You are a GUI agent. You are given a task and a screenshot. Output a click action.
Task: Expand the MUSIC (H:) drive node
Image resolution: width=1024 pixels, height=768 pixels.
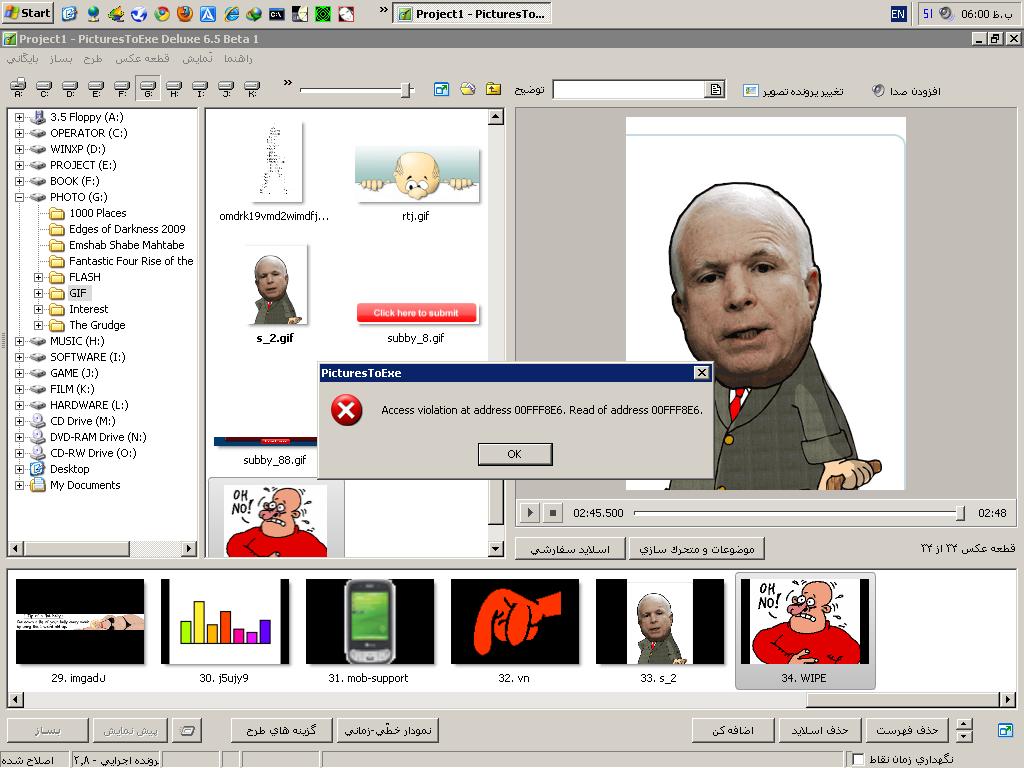tap(19, 341)
